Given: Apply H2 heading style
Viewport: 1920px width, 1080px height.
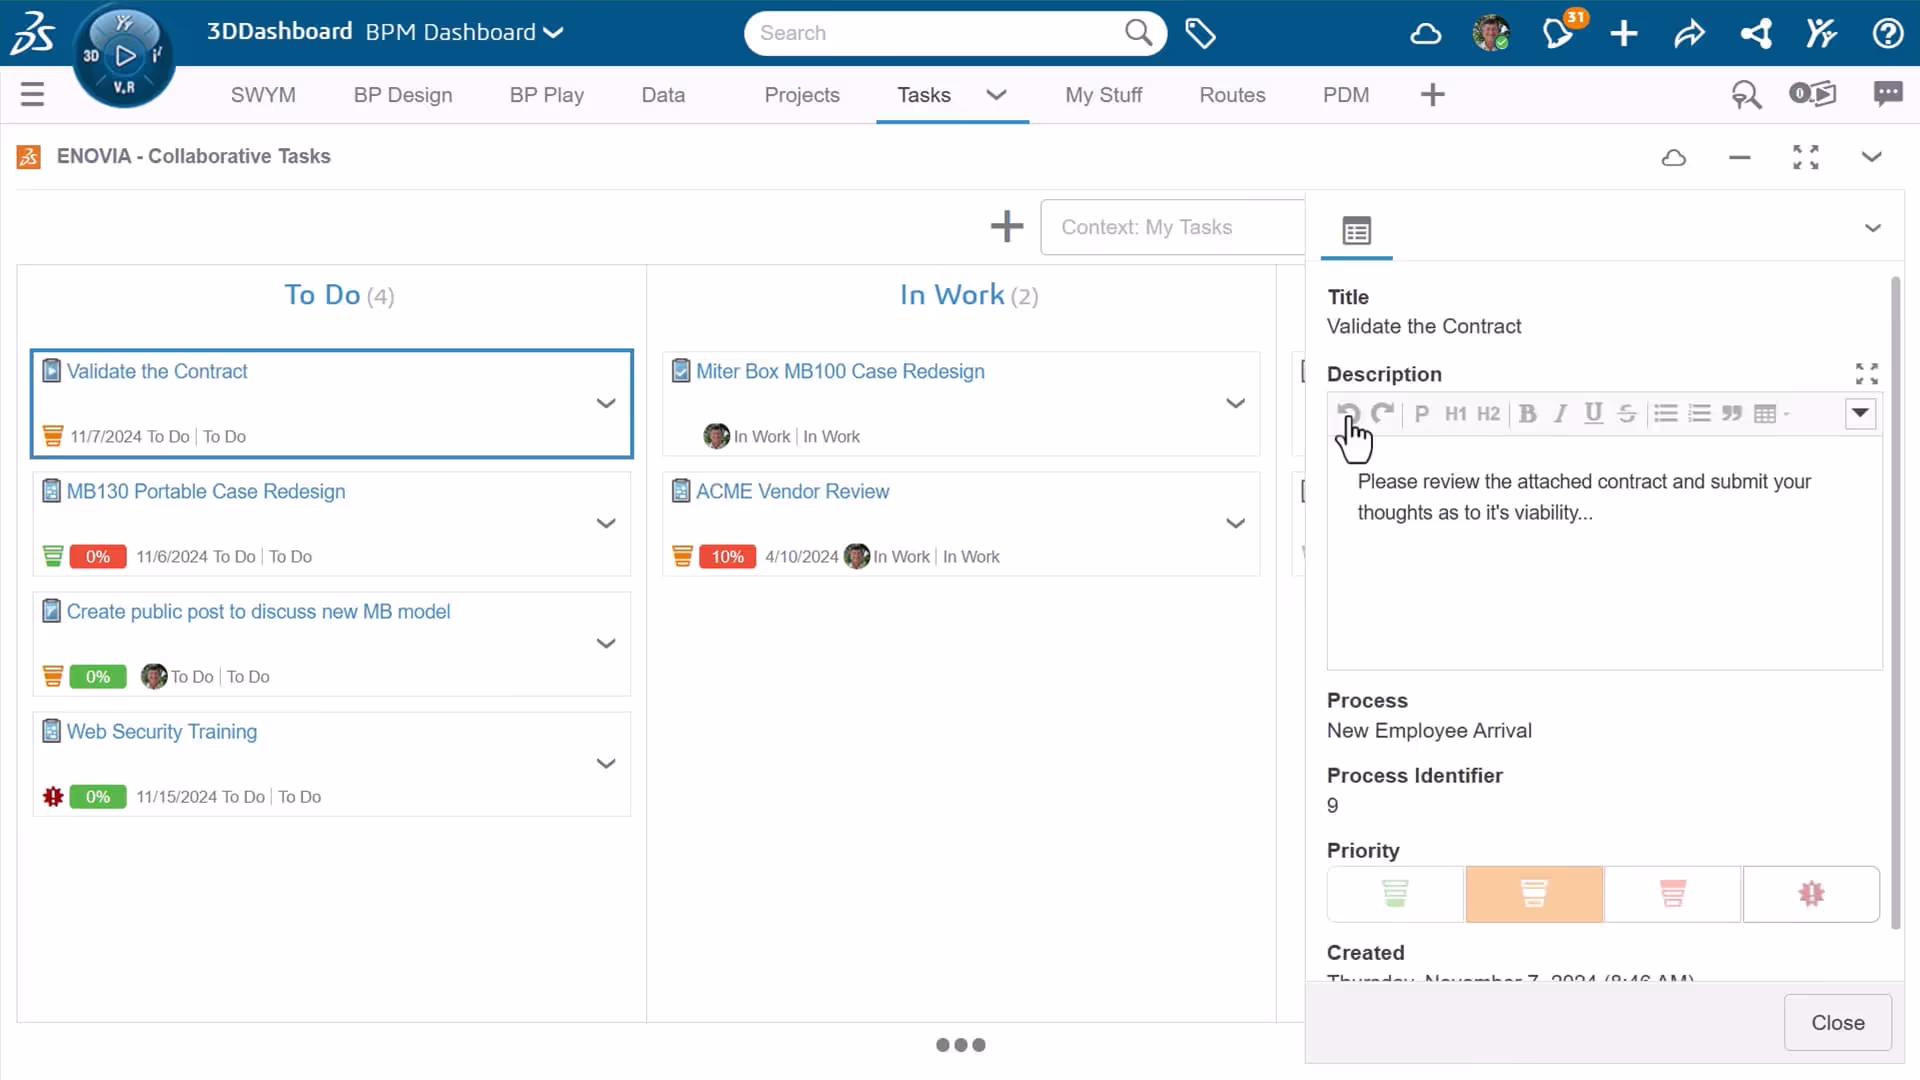Looking at the screenshot, I should point(1488,414).
